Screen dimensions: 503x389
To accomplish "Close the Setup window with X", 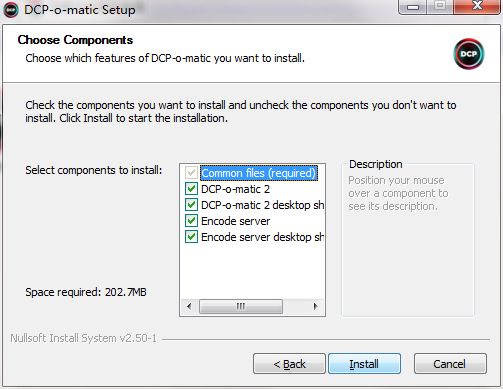I will (477, 6).
